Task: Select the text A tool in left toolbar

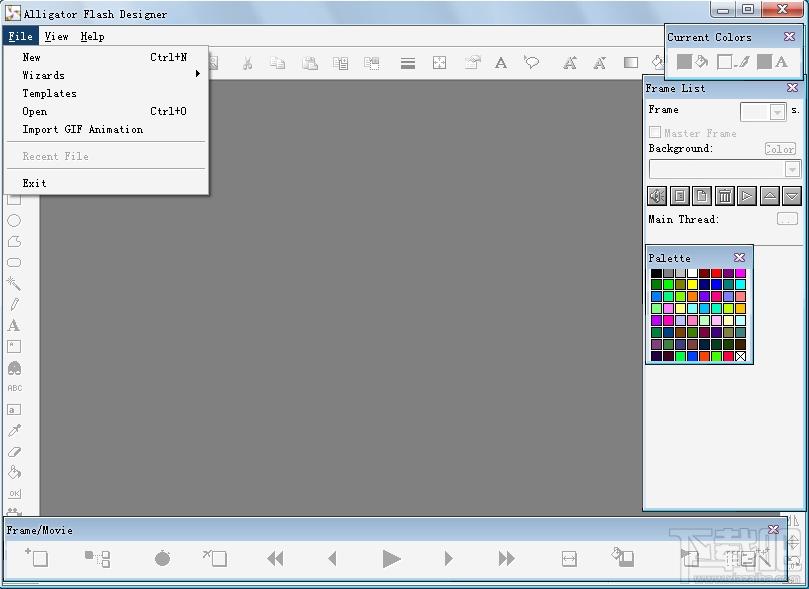Action: coord(14,325)
